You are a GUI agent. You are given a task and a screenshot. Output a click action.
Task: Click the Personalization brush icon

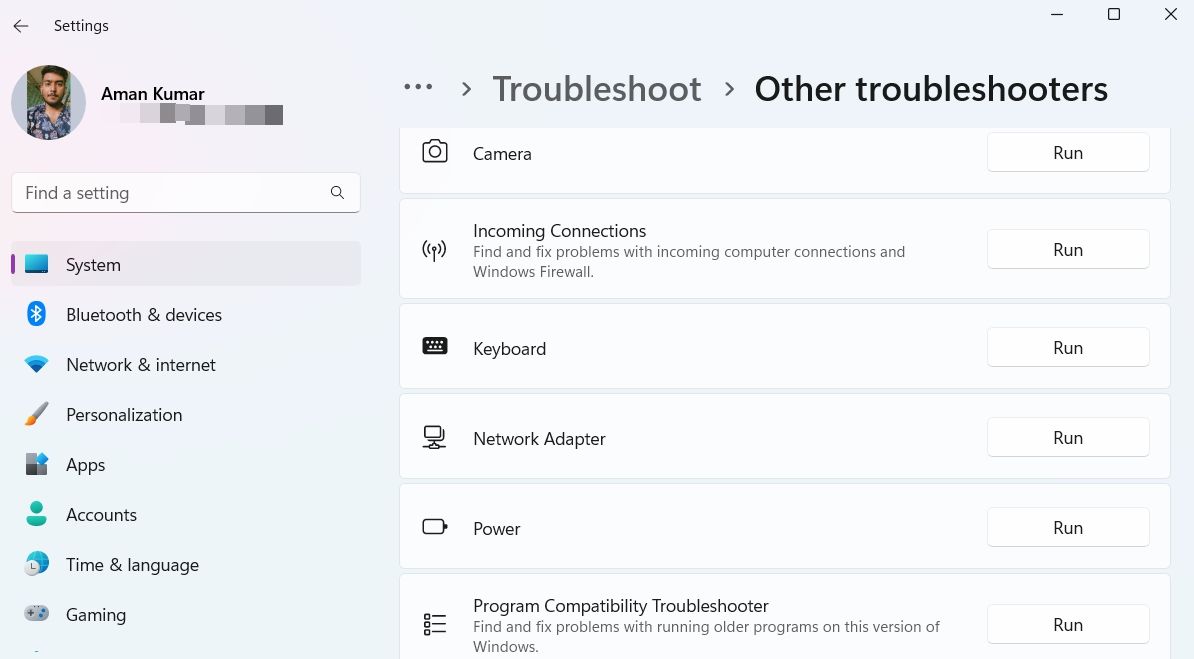(37, 414)
